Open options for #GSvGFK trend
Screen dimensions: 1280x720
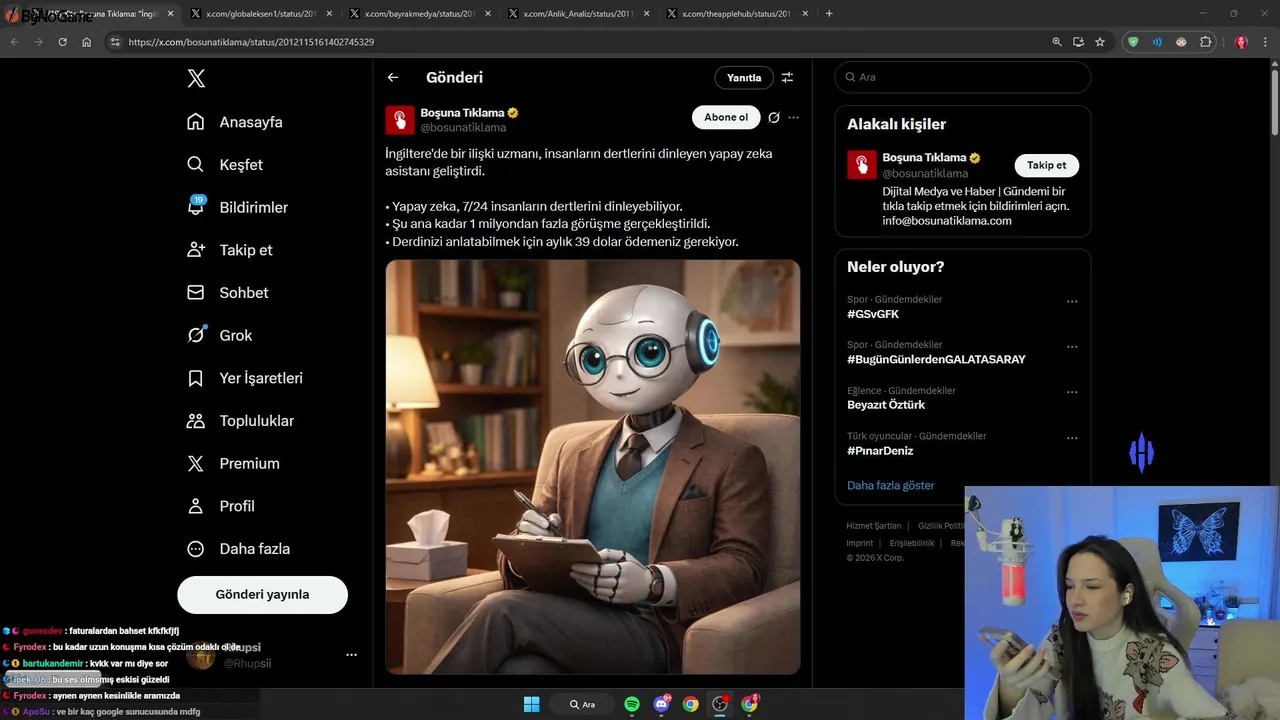click(1072, 301)
